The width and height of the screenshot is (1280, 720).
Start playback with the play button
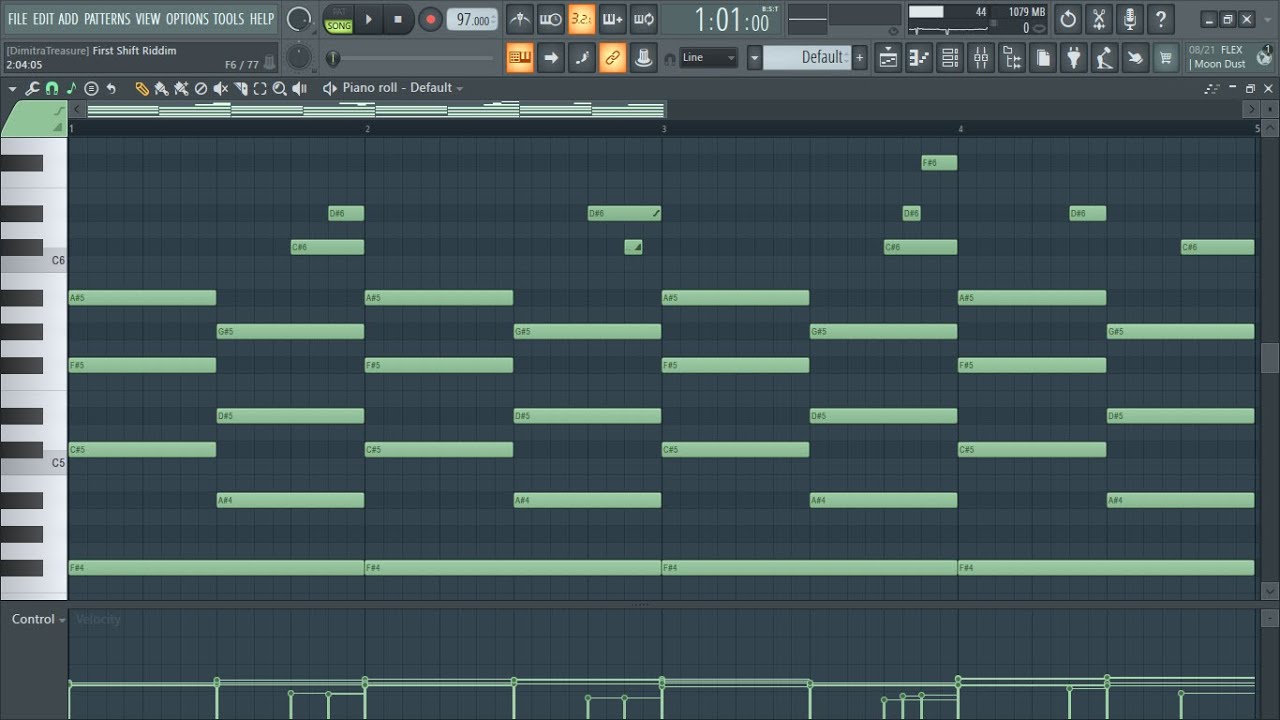(x=368, y=19)
